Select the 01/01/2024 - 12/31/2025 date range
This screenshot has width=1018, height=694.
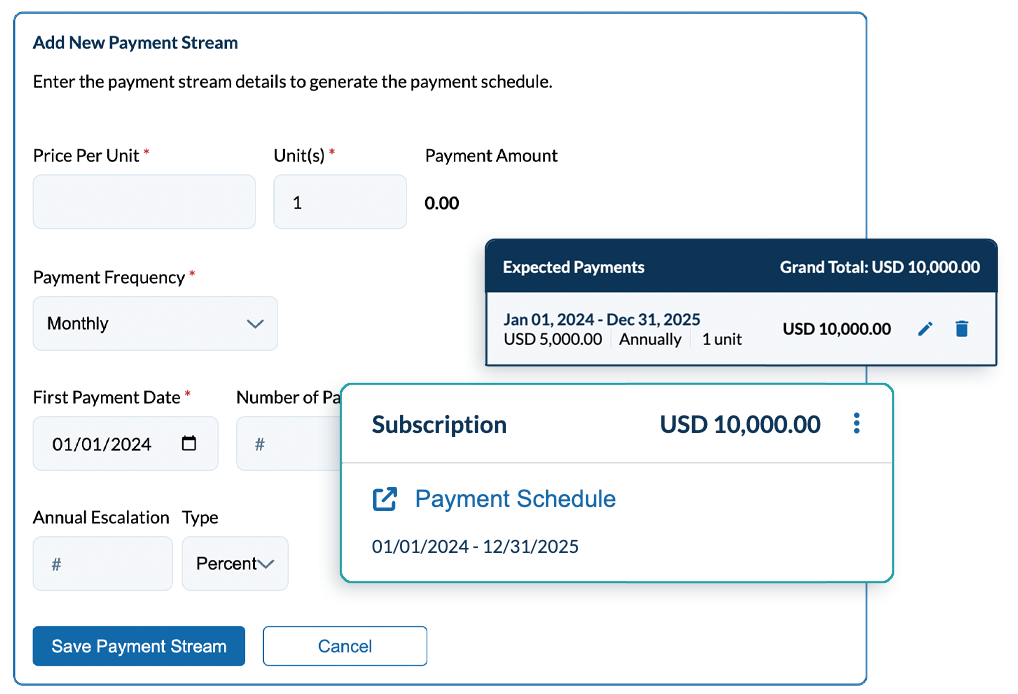coord(475,547)
